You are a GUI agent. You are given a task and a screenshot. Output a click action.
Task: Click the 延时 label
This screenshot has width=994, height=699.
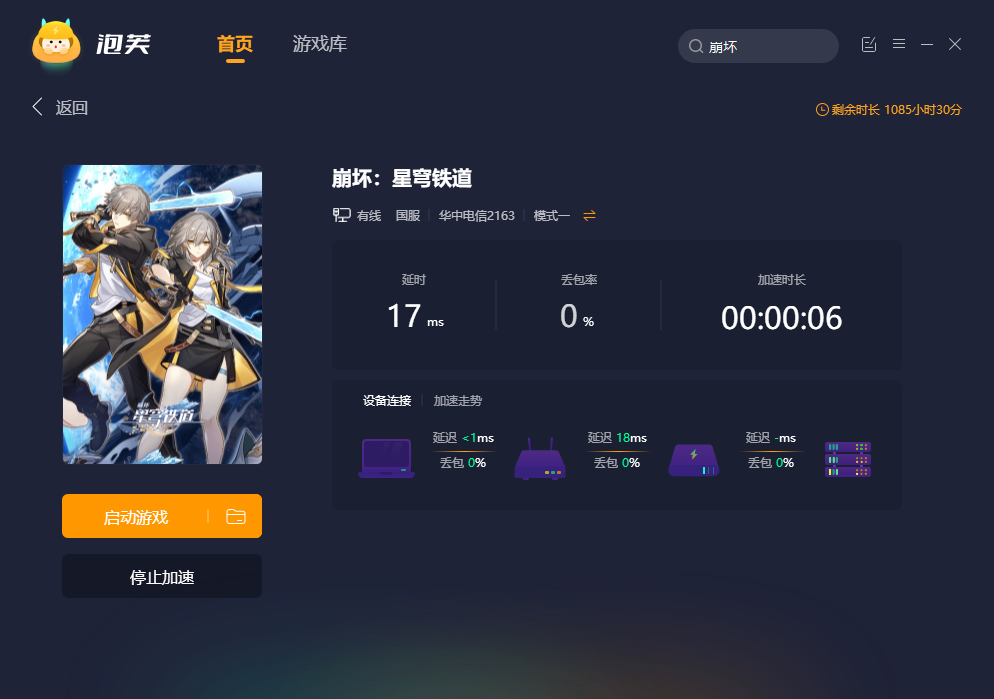click(413, 279)
